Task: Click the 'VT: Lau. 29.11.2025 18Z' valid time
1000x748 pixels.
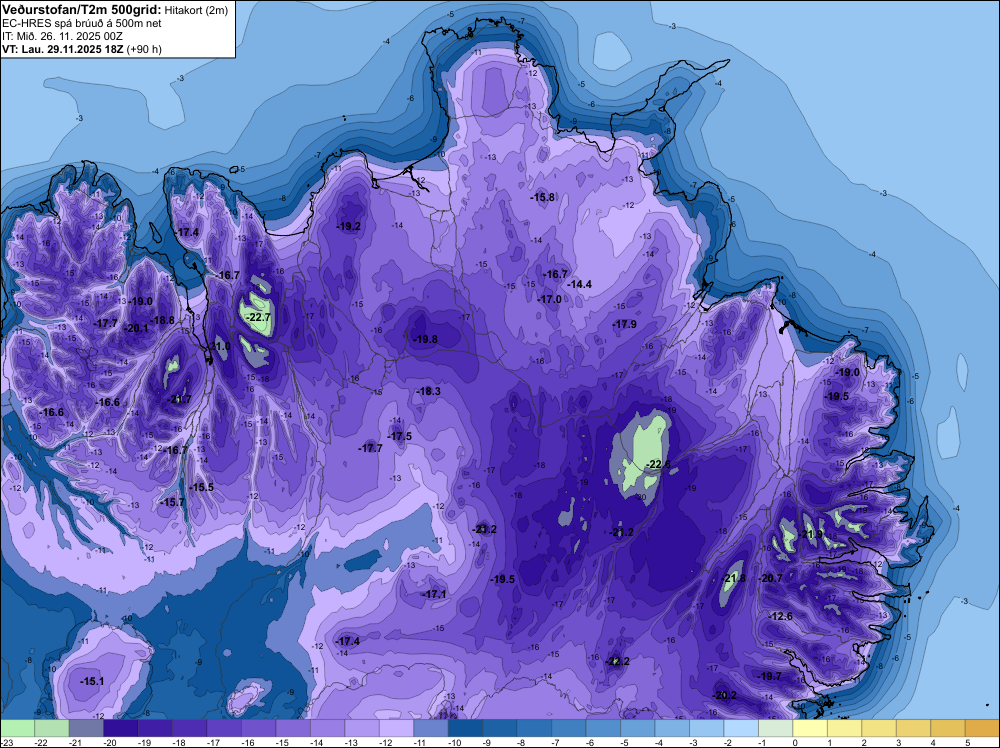Action: pos(63,49)
